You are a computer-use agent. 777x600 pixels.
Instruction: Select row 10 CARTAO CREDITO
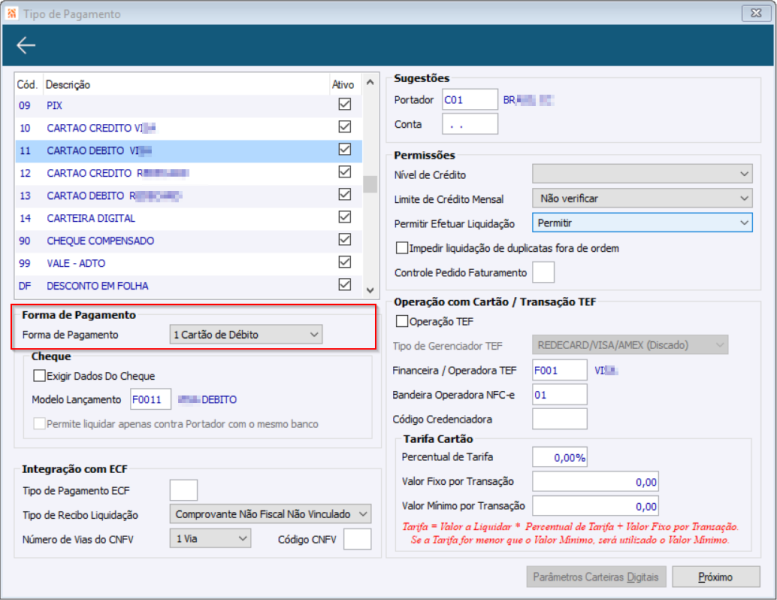coord(189,128)
